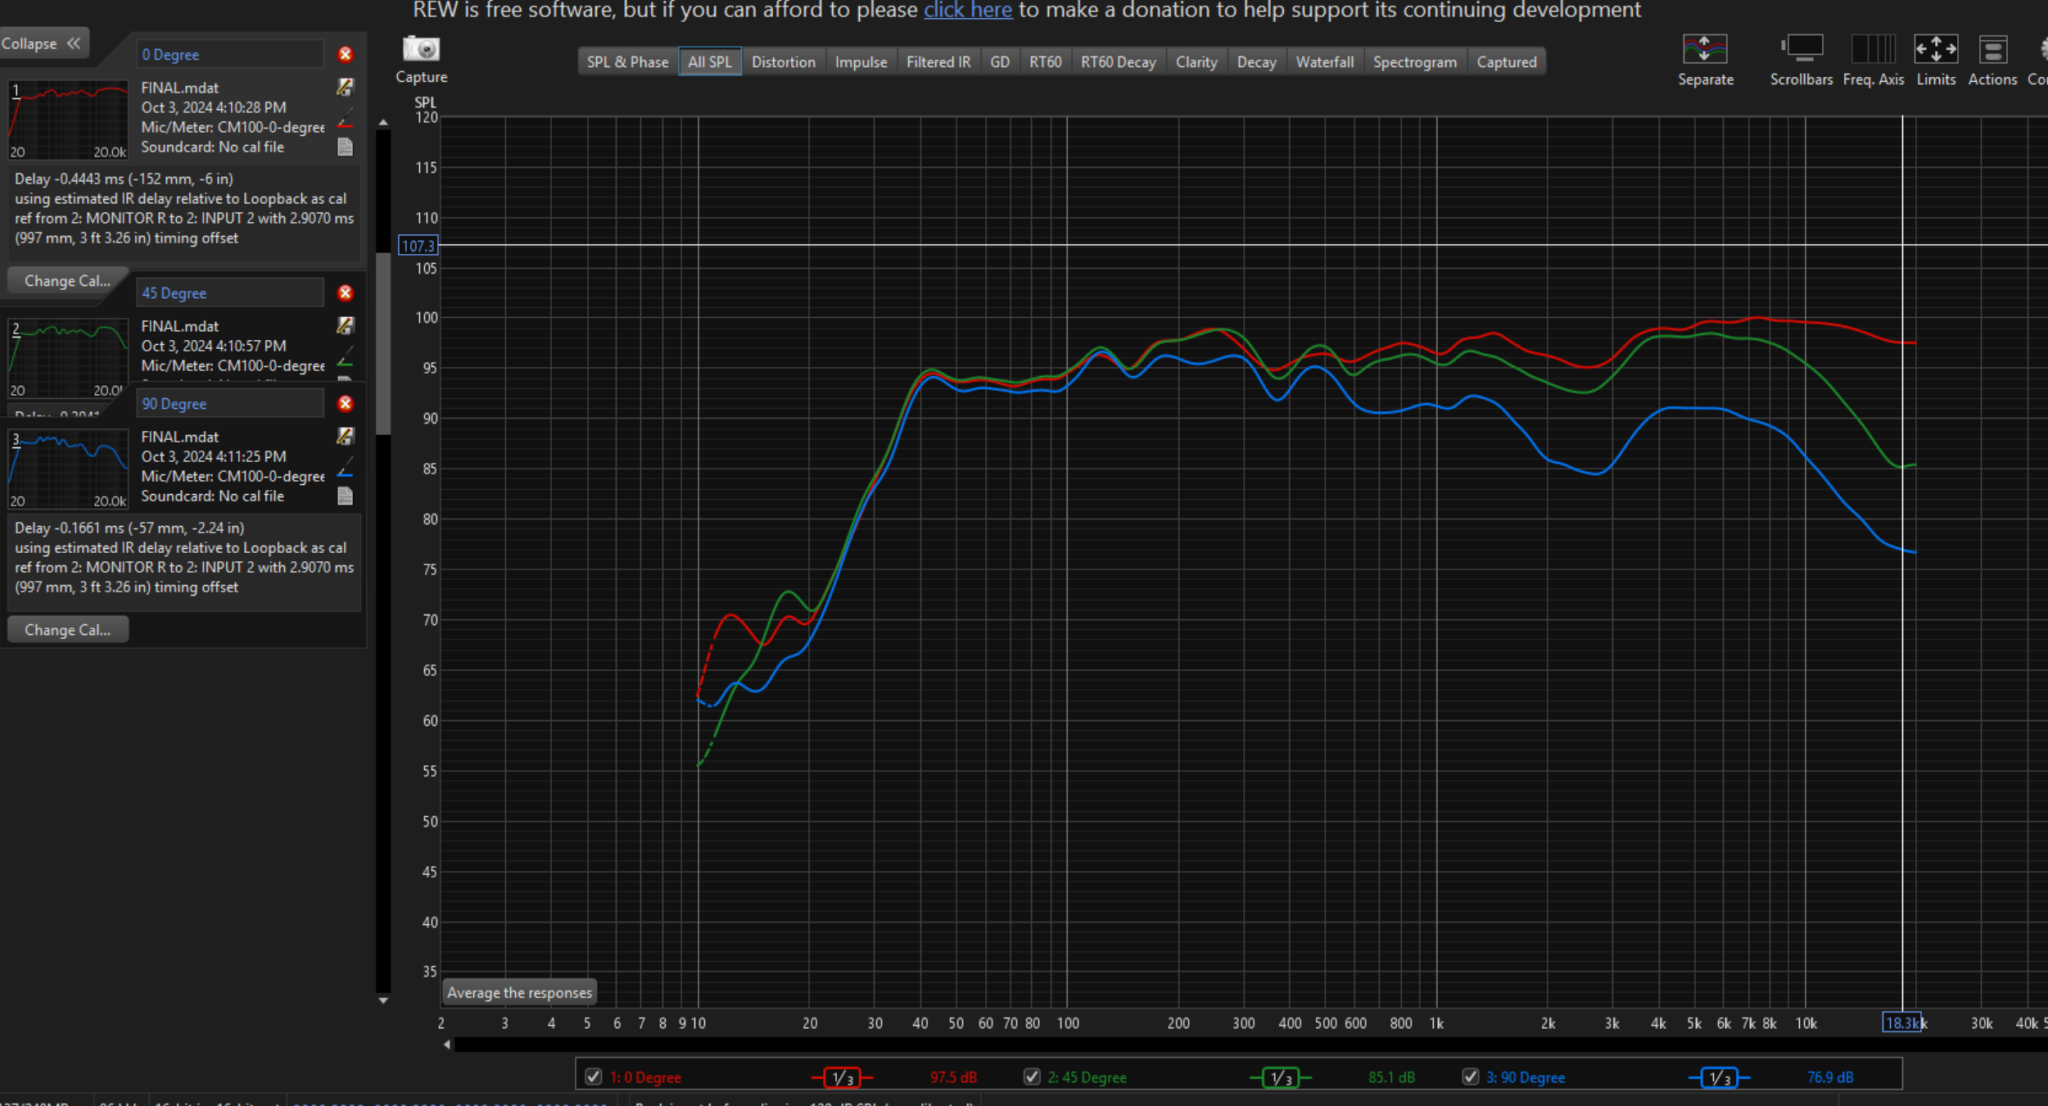Remove the 90 Degree measurement
Viewport: 2048px width, 1106px height.
(x=345, y=403)
